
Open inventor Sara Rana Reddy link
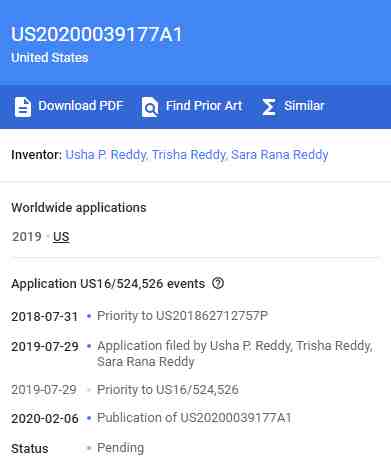pyautogui.click(x=280, y=155)
